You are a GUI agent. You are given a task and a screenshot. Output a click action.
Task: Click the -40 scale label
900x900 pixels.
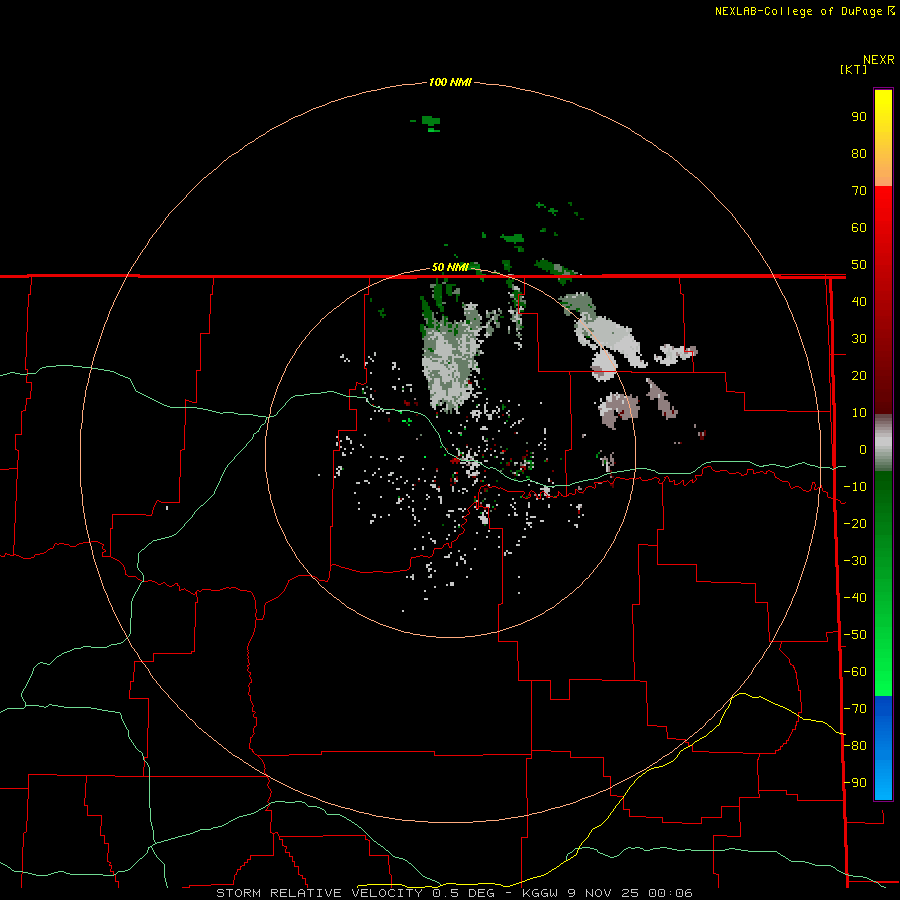855,598
